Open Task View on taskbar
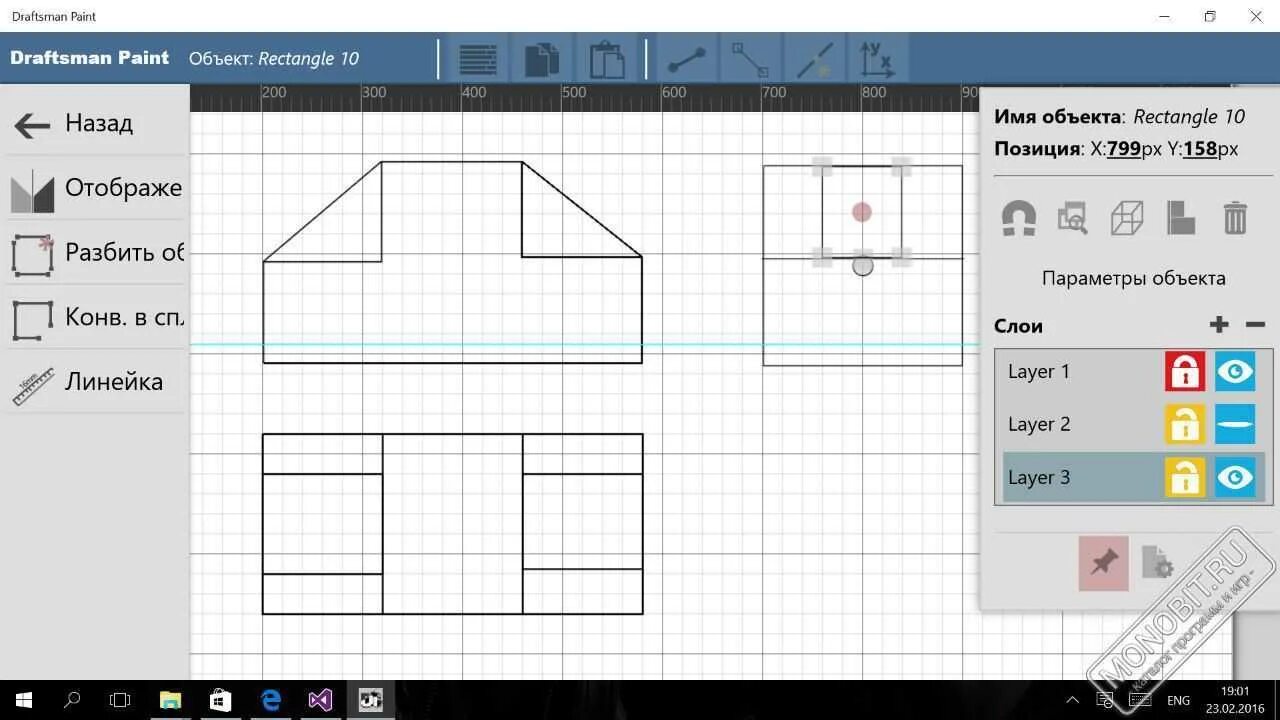This screenshot has height=720, width=1280. 120,700
